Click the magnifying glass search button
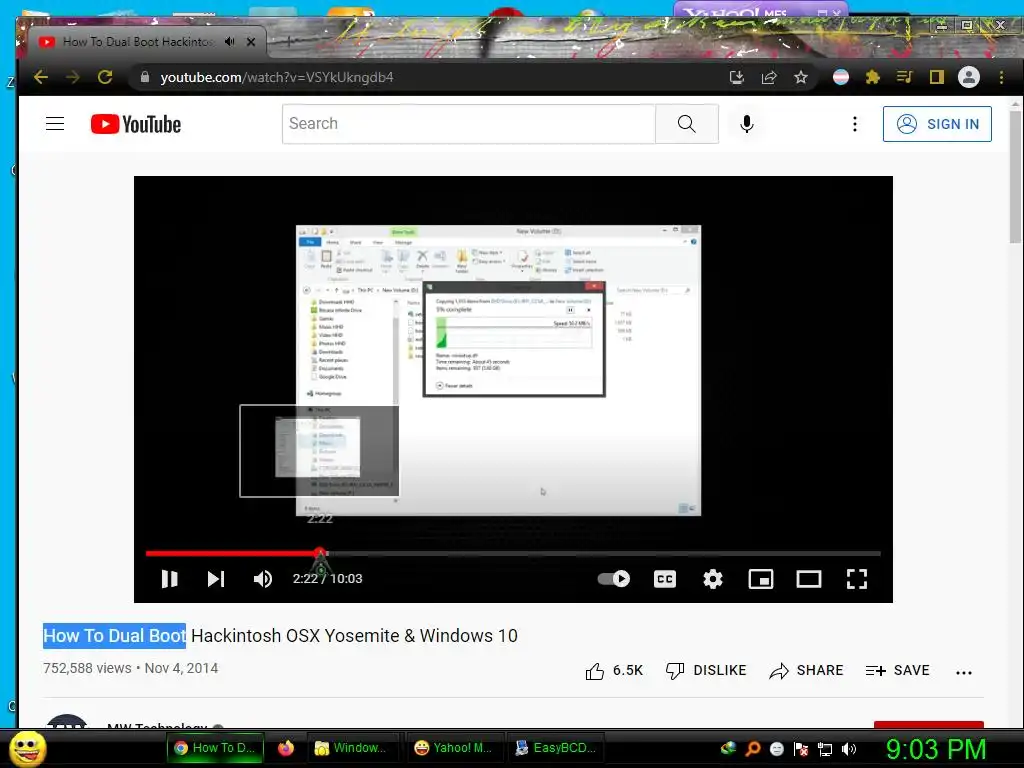Image resolution: width=1024 pixels, height=768 pixels. (686, 123)
